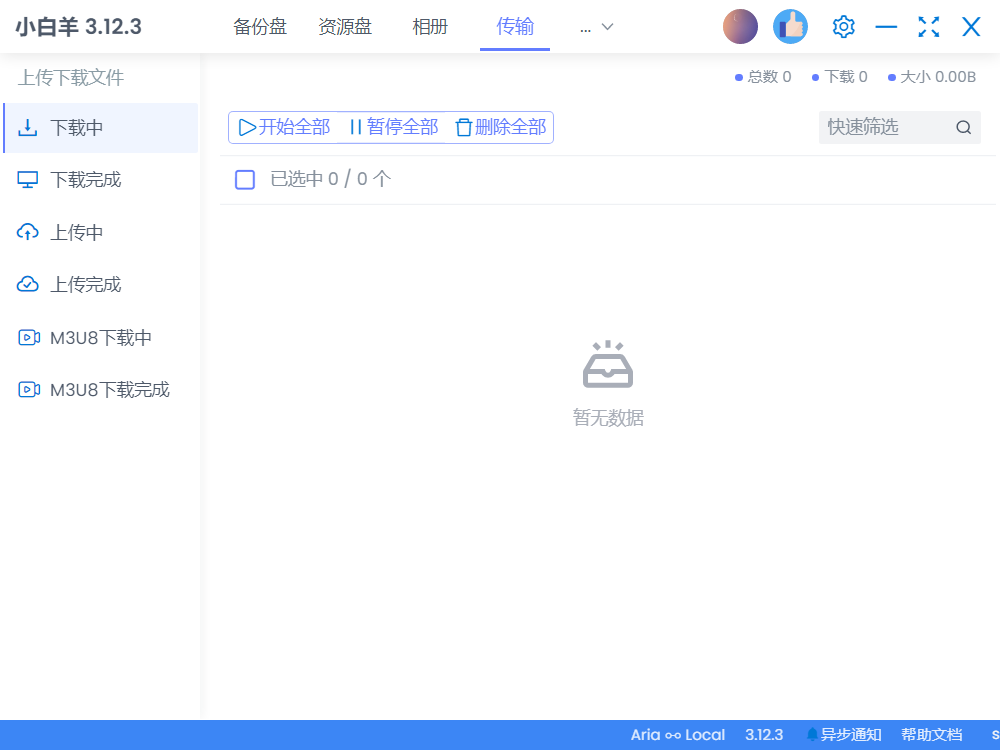Expand the '...' more tabs dropdown

pos(596,27)
